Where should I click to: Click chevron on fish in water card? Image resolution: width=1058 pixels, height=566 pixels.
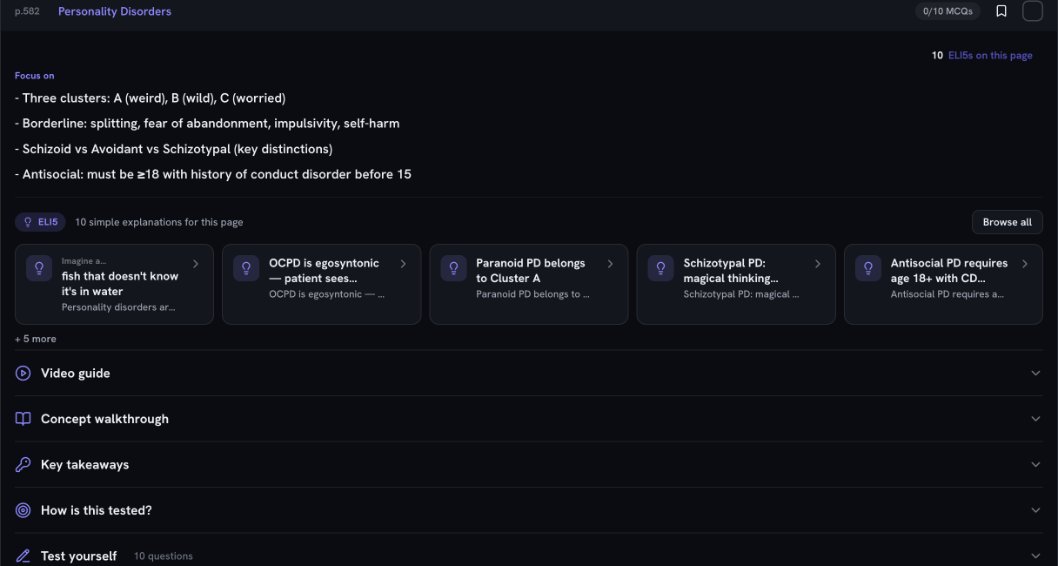pos(196,264)
